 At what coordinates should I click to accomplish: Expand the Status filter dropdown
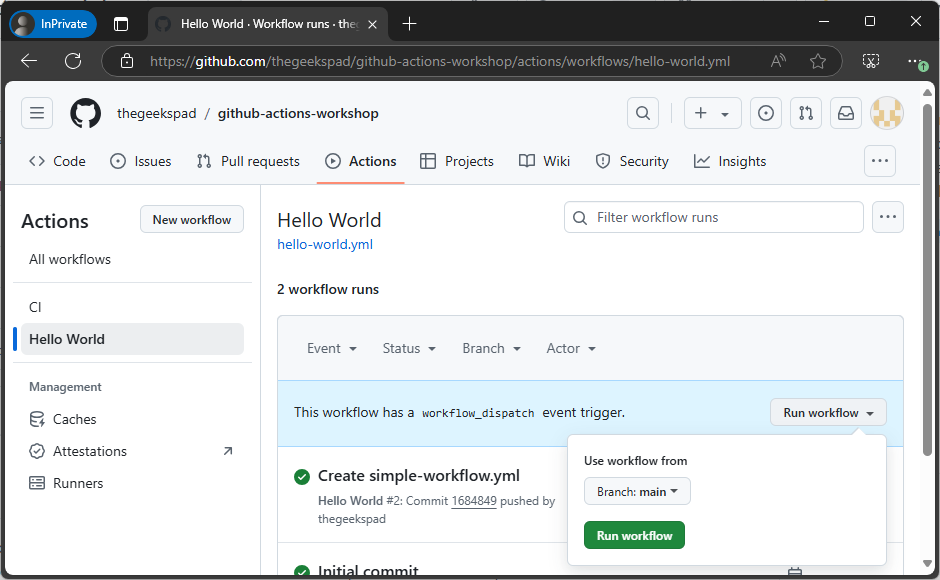(409, 348)
